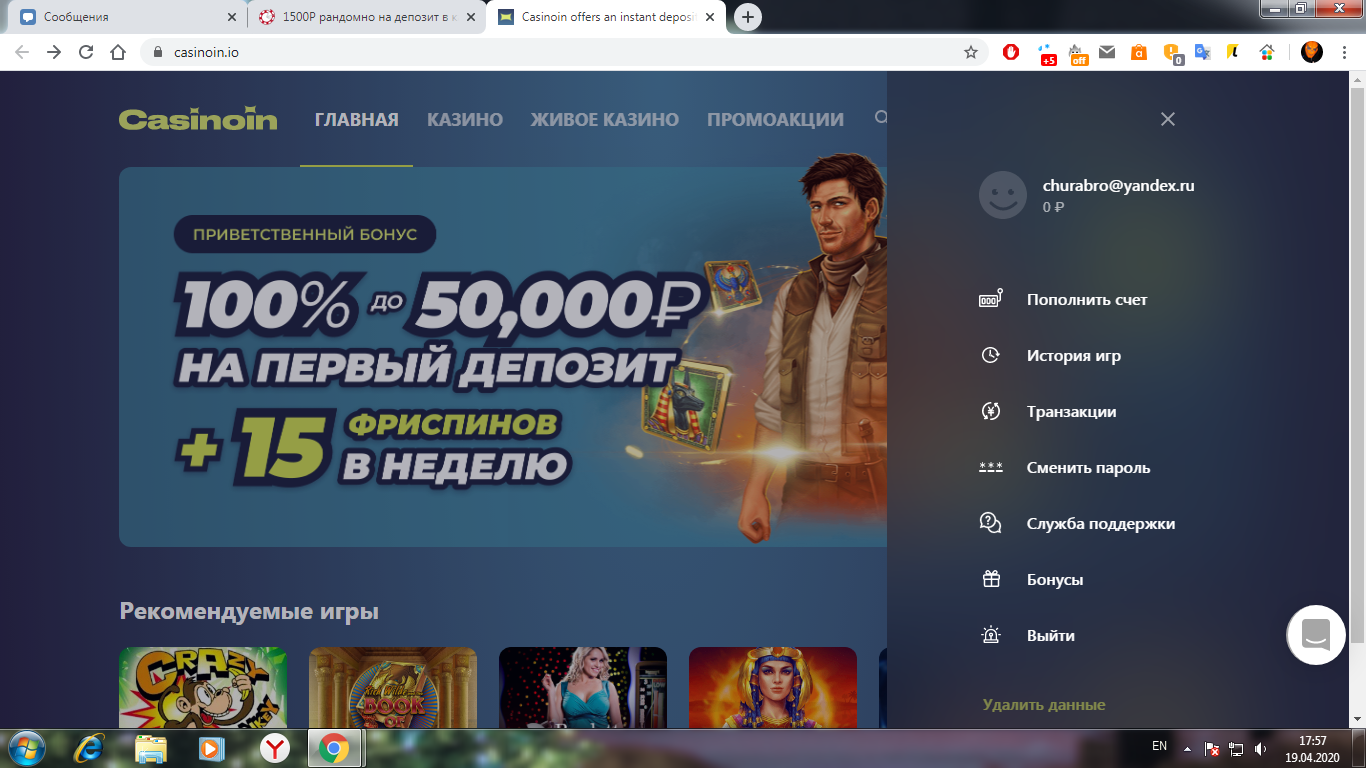Select the История игр clock icon
Viewport: 1366px width, 768px height.
[x=991, y=355]
